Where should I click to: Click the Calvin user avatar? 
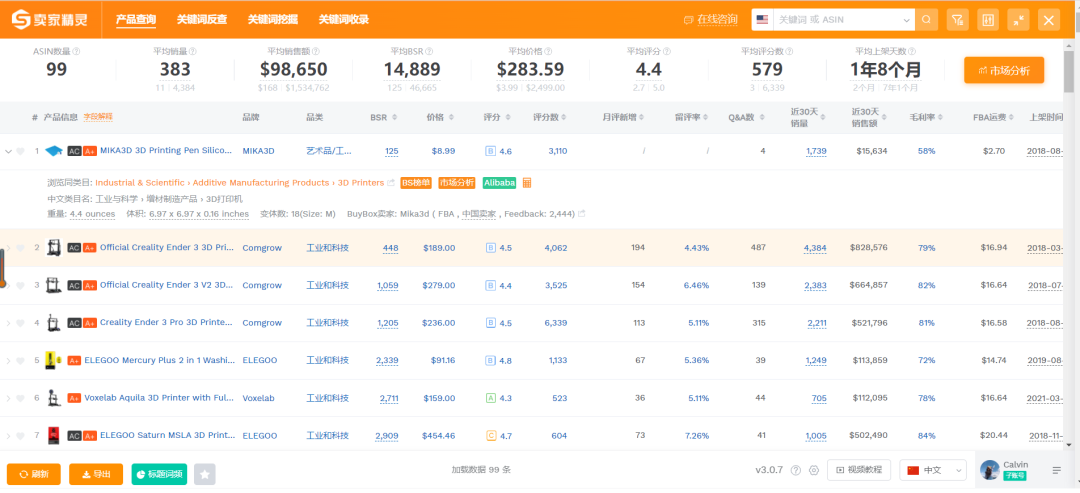pyautogui.click(x=990, y=470)
